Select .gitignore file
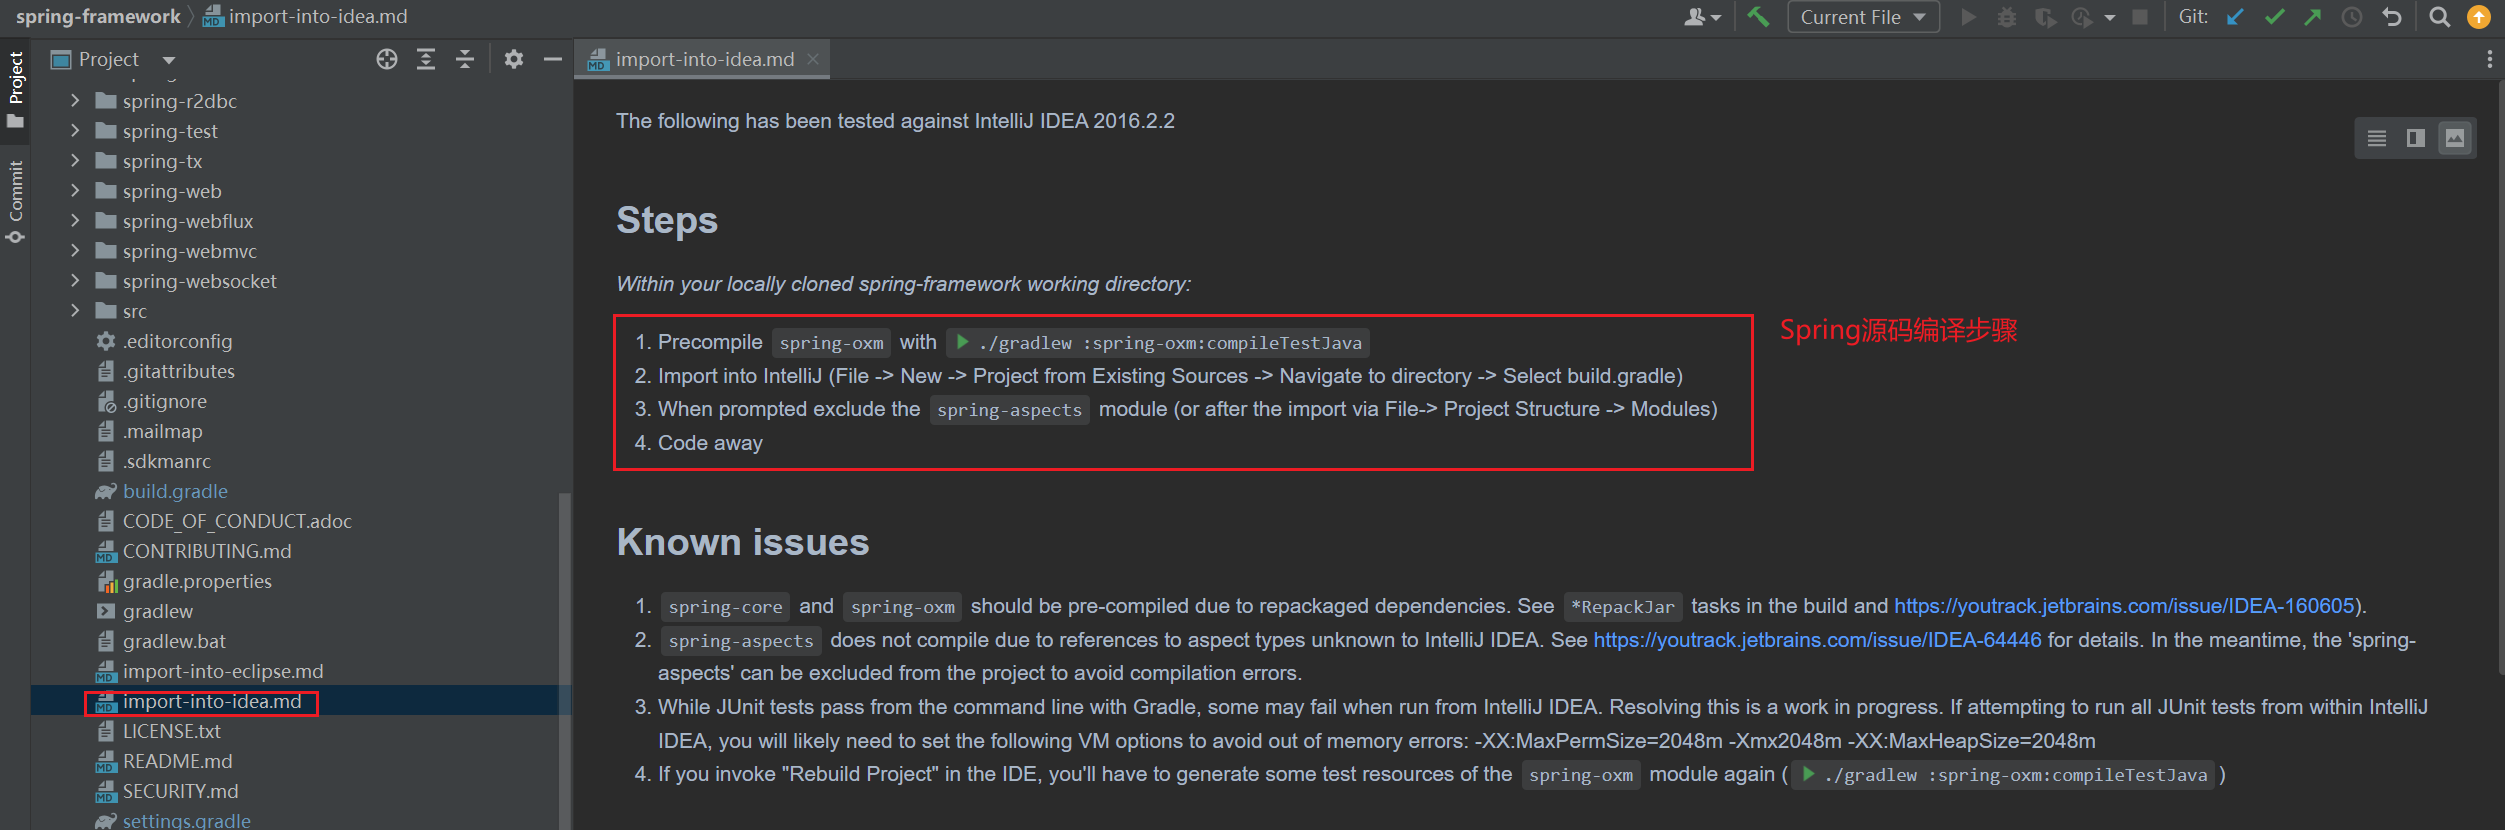Viewport: 2505px width, 830px height. click(x=164, y=401)
